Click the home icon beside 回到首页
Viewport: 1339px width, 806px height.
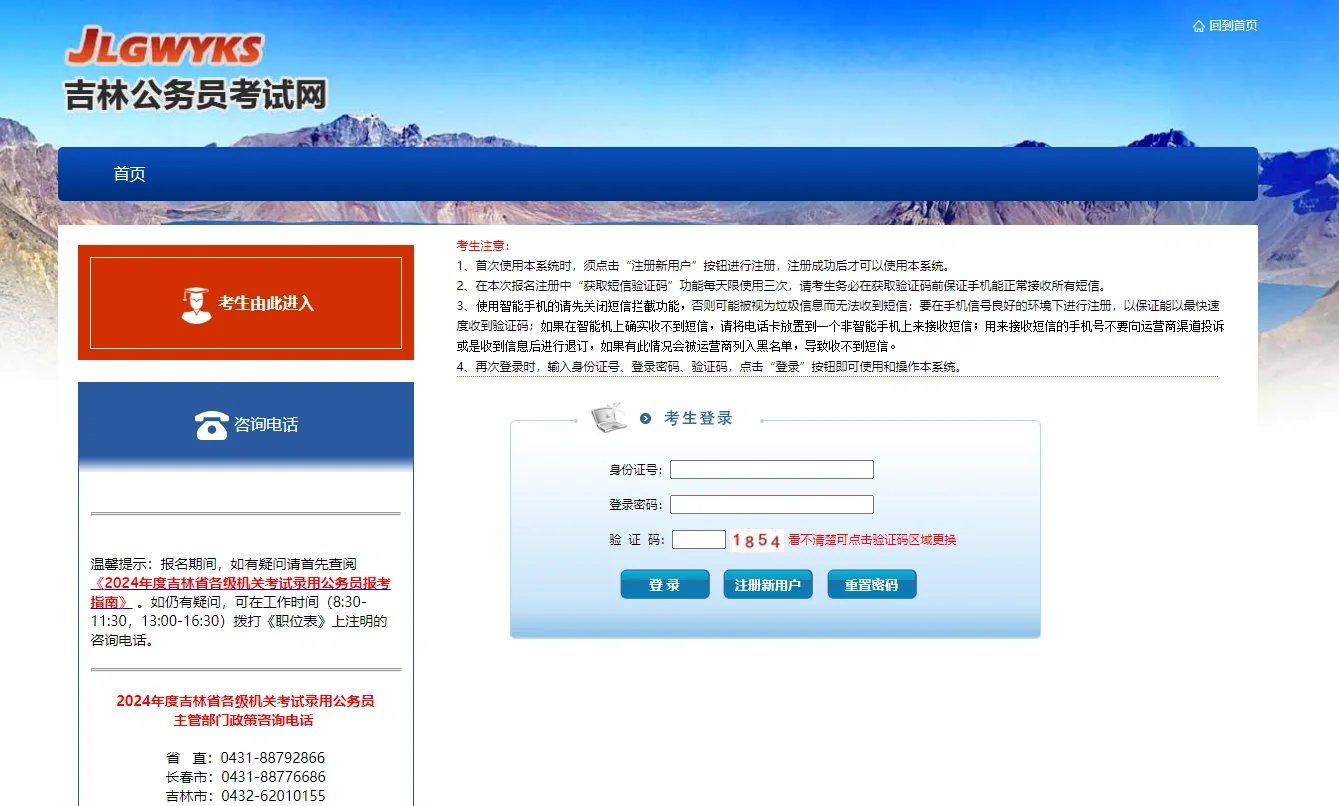click(1197, 25)
